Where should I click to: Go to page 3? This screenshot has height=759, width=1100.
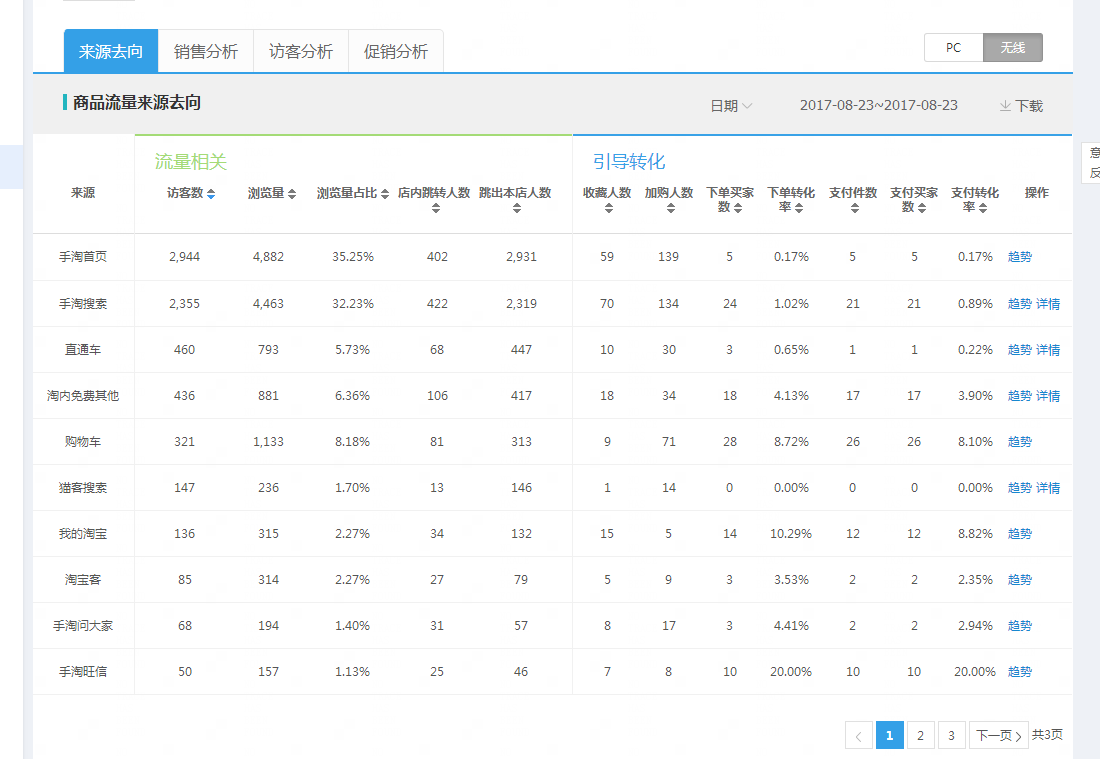coord(951,735)
